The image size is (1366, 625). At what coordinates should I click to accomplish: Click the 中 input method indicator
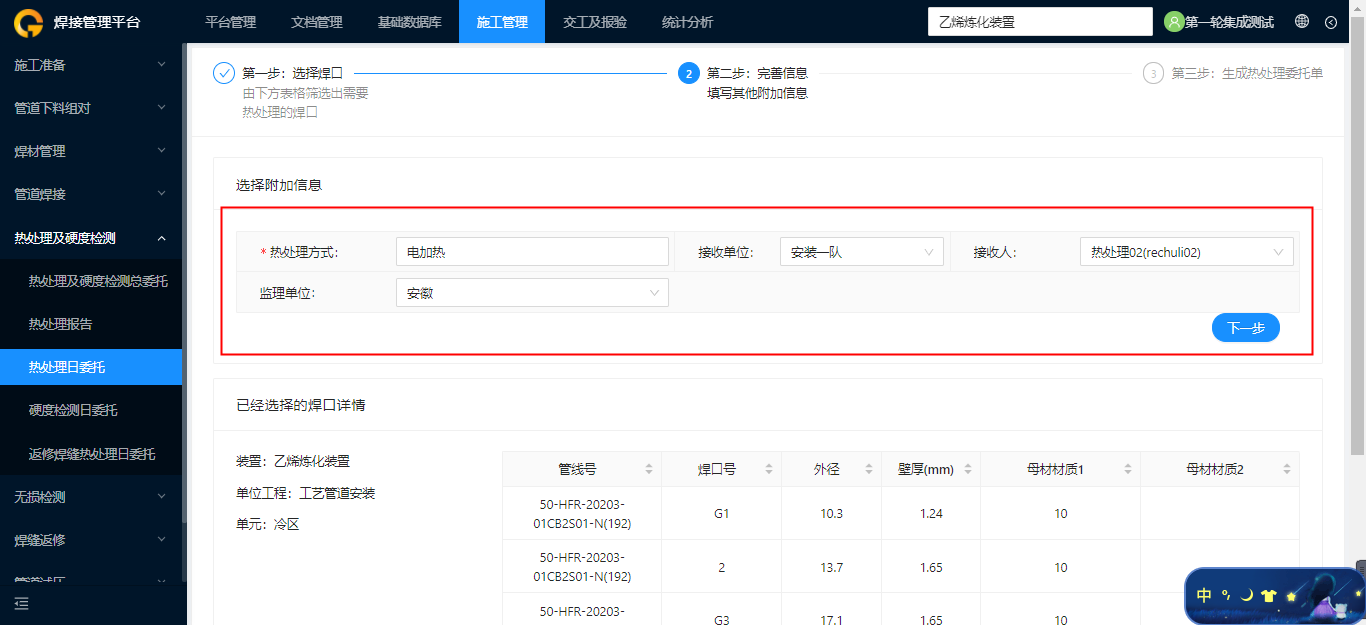pos(1204,595)
